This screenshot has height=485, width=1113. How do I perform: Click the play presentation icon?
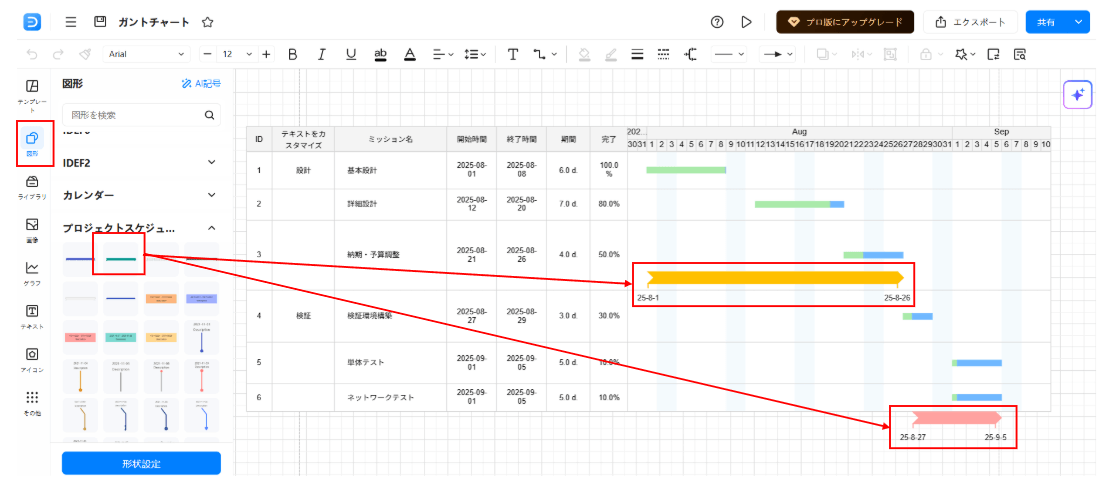[x=746, y=22]
